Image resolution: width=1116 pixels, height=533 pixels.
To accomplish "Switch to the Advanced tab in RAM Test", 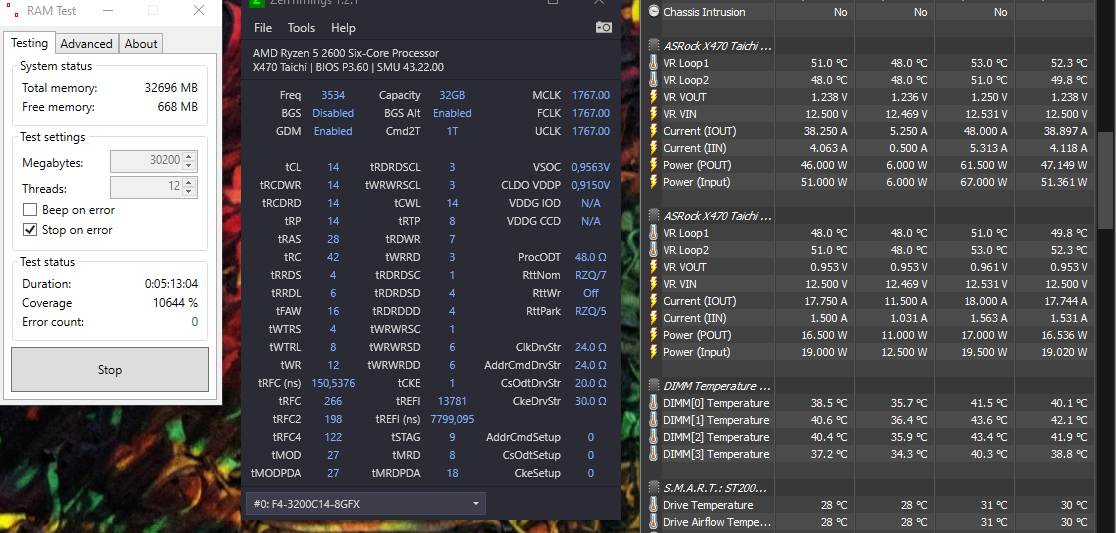I will pyautogui.click(x=86, y=44).
